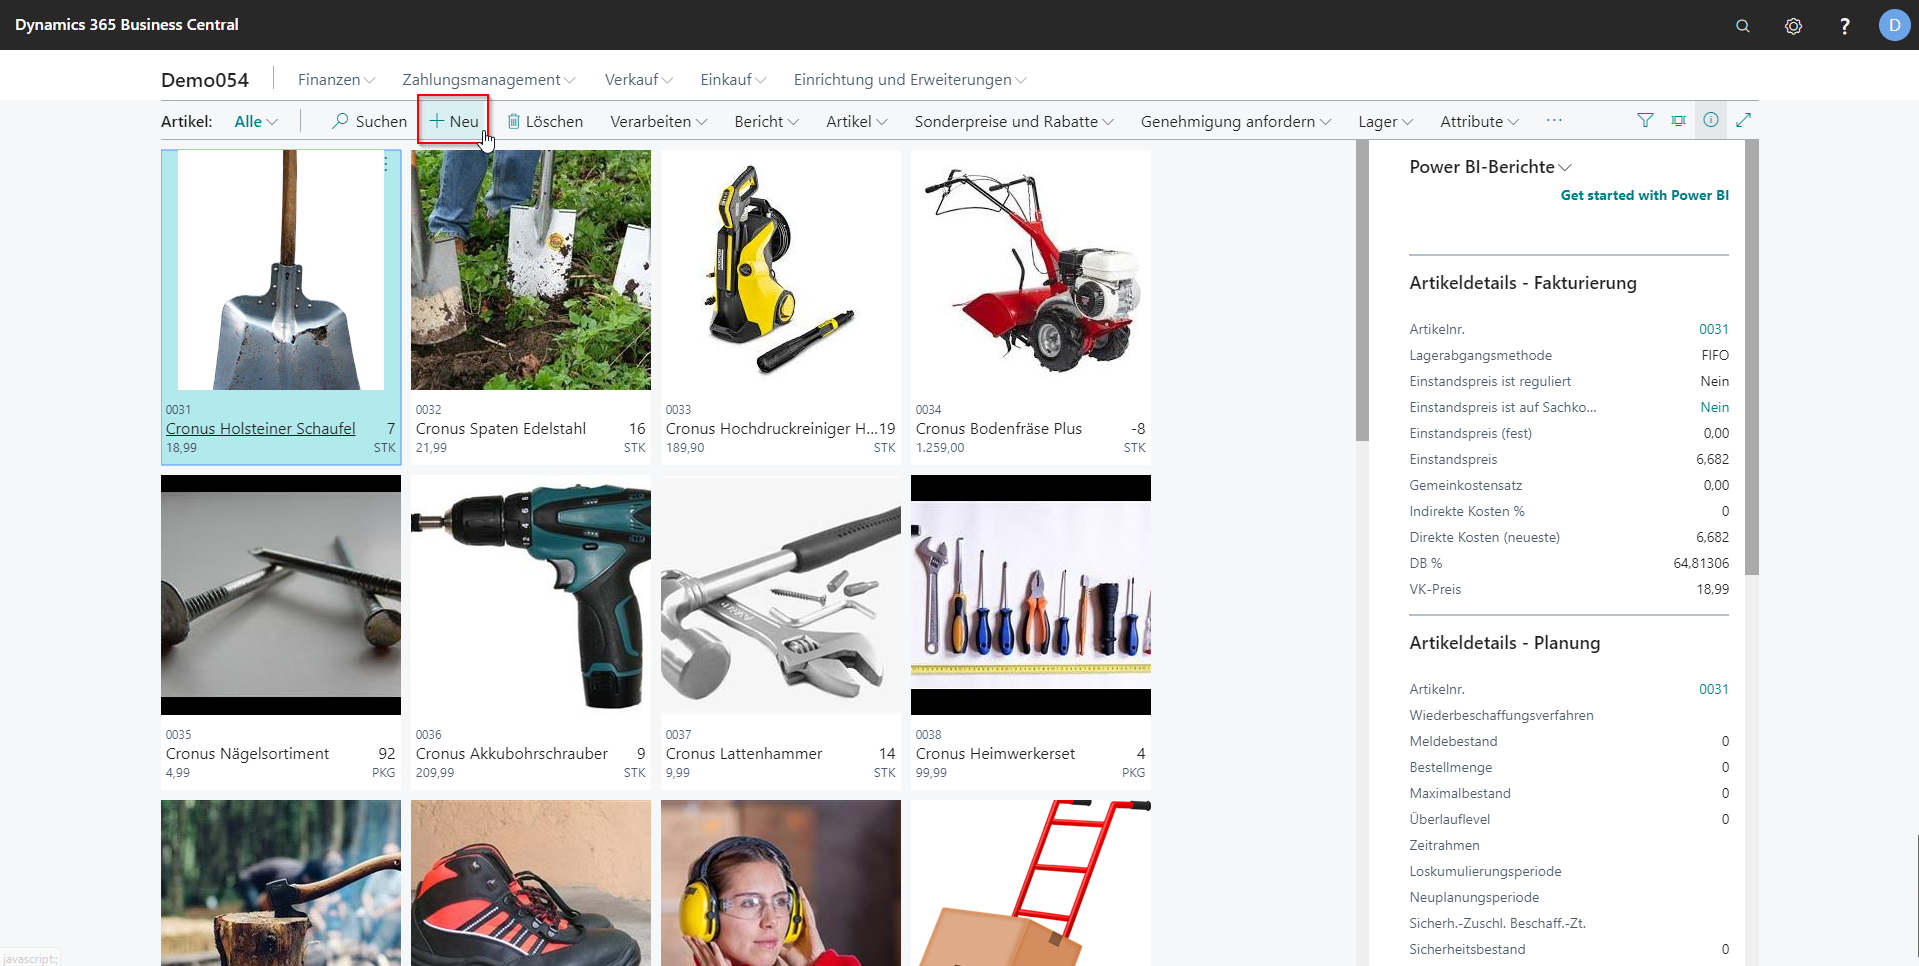Open the Cronus Holsteiner Schaufel item link

tap(260, 428)
